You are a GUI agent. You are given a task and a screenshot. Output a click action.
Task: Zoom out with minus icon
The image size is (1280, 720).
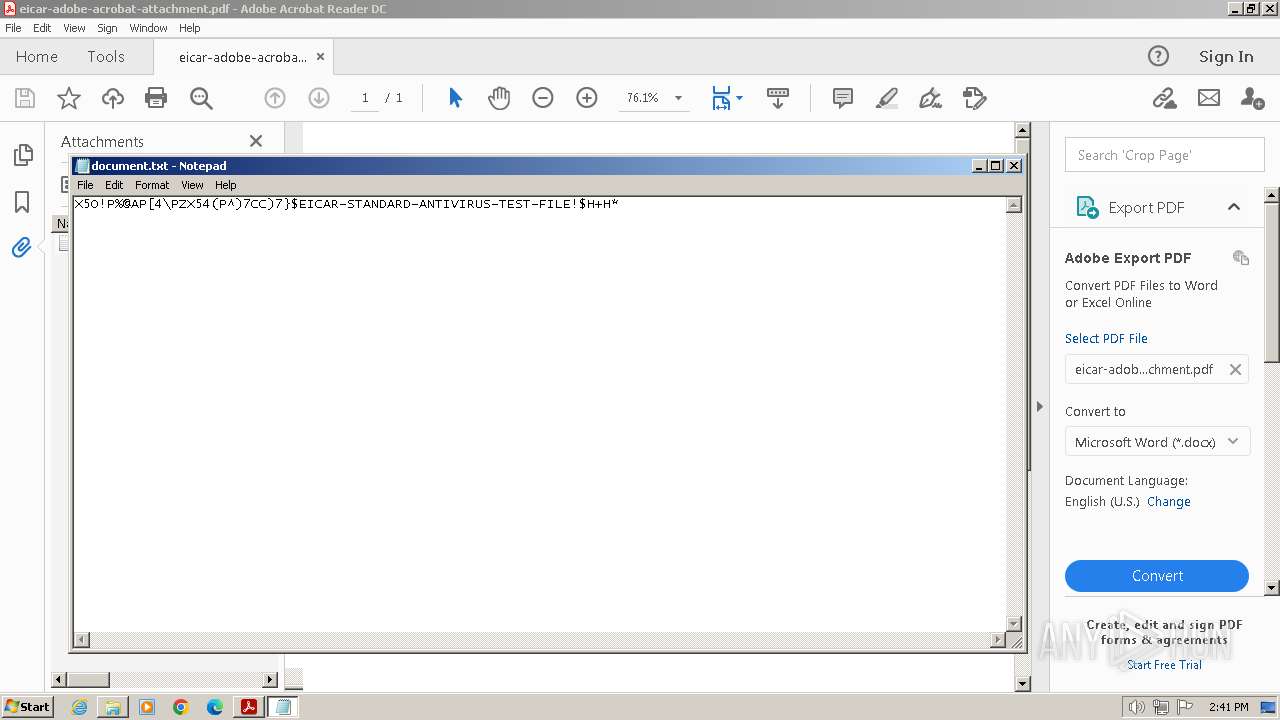pyautogui.click(x=543, y=98)
